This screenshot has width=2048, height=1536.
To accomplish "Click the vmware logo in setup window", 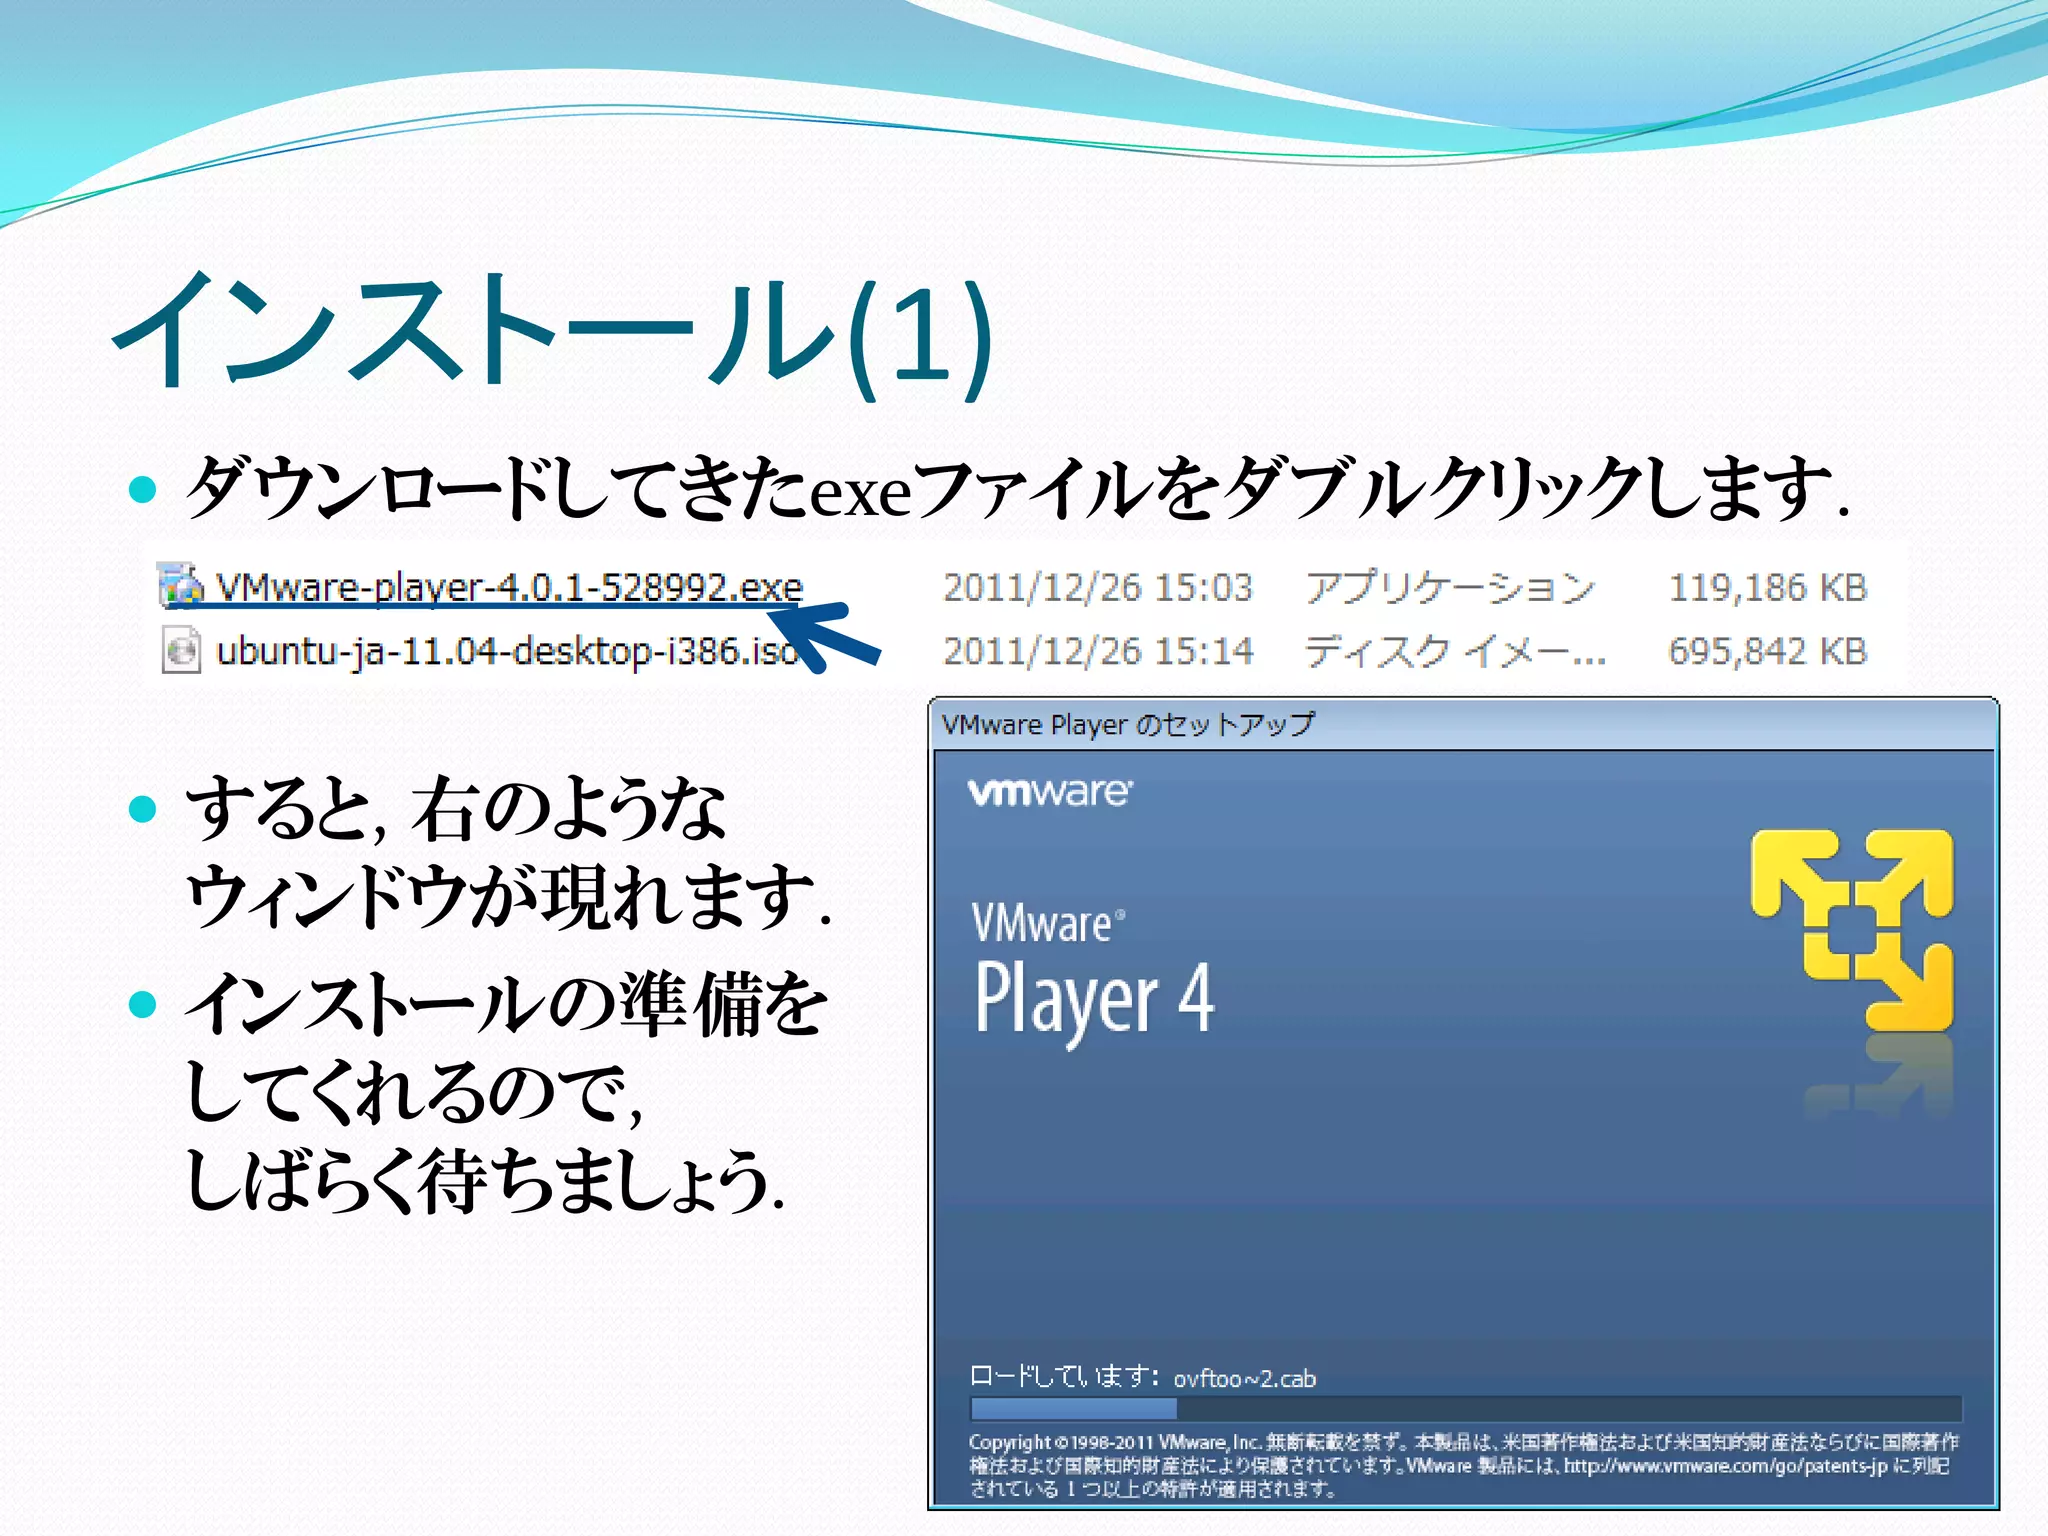I will pos(1050,792).
